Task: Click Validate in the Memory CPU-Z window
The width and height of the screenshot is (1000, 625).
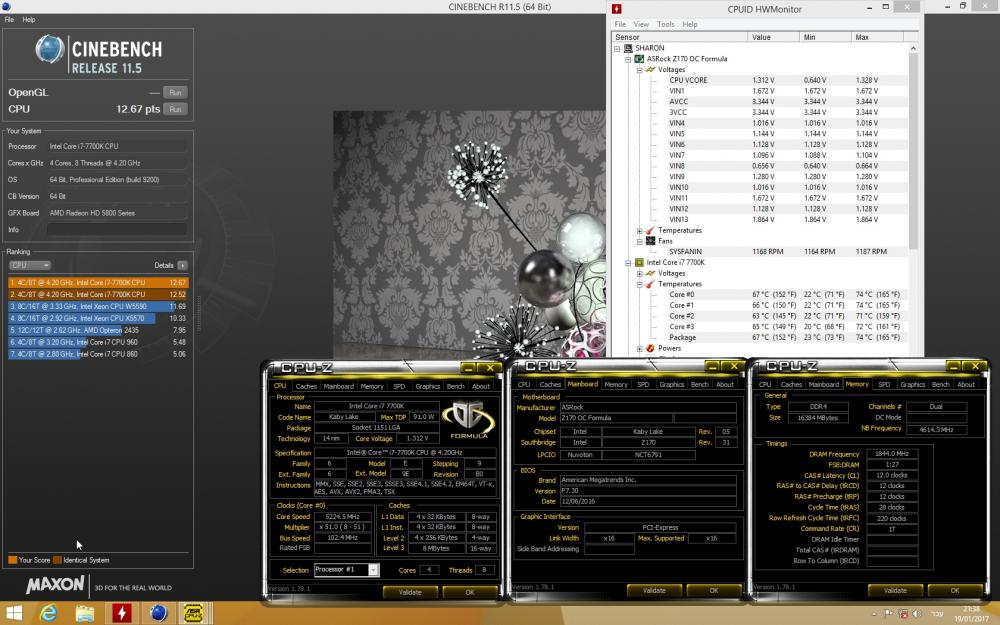Action: [895, 591]
